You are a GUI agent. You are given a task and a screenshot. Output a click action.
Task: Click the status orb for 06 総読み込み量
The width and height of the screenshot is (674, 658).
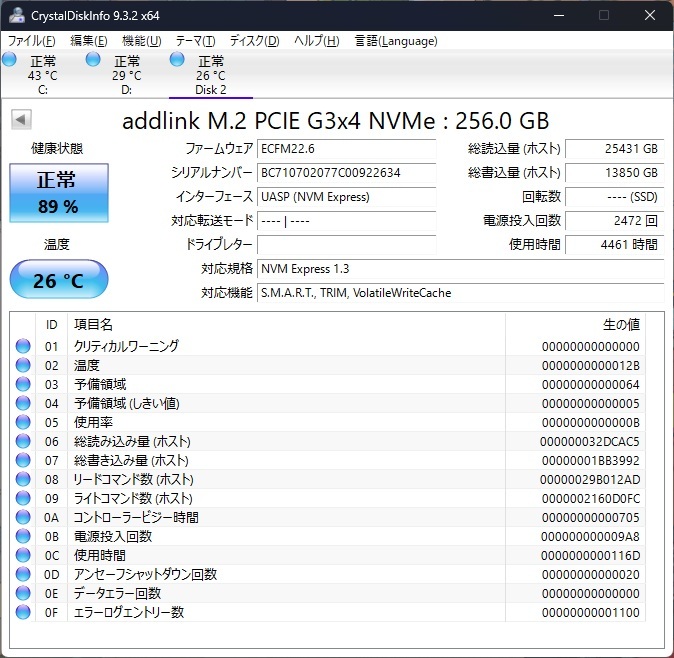coord(23,441)
